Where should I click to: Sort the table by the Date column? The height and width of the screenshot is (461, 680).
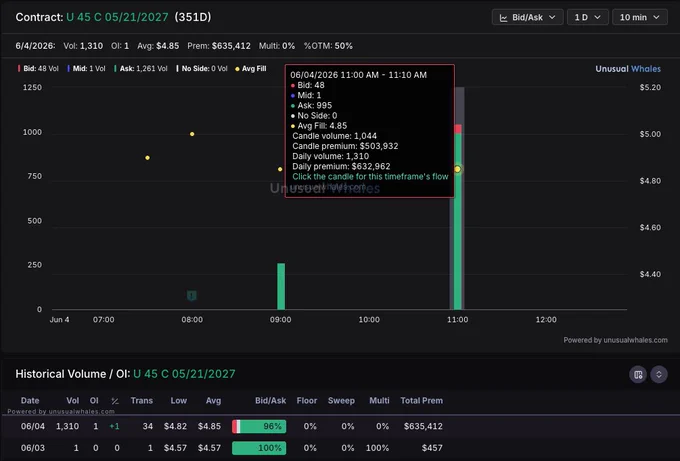[30, 401]
